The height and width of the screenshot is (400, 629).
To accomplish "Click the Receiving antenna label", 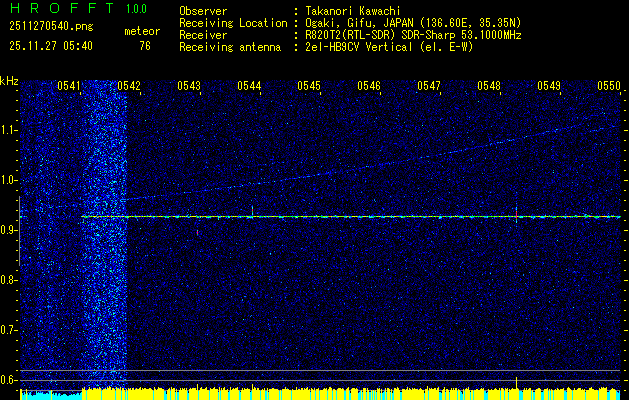I will (x=230, y=47).
